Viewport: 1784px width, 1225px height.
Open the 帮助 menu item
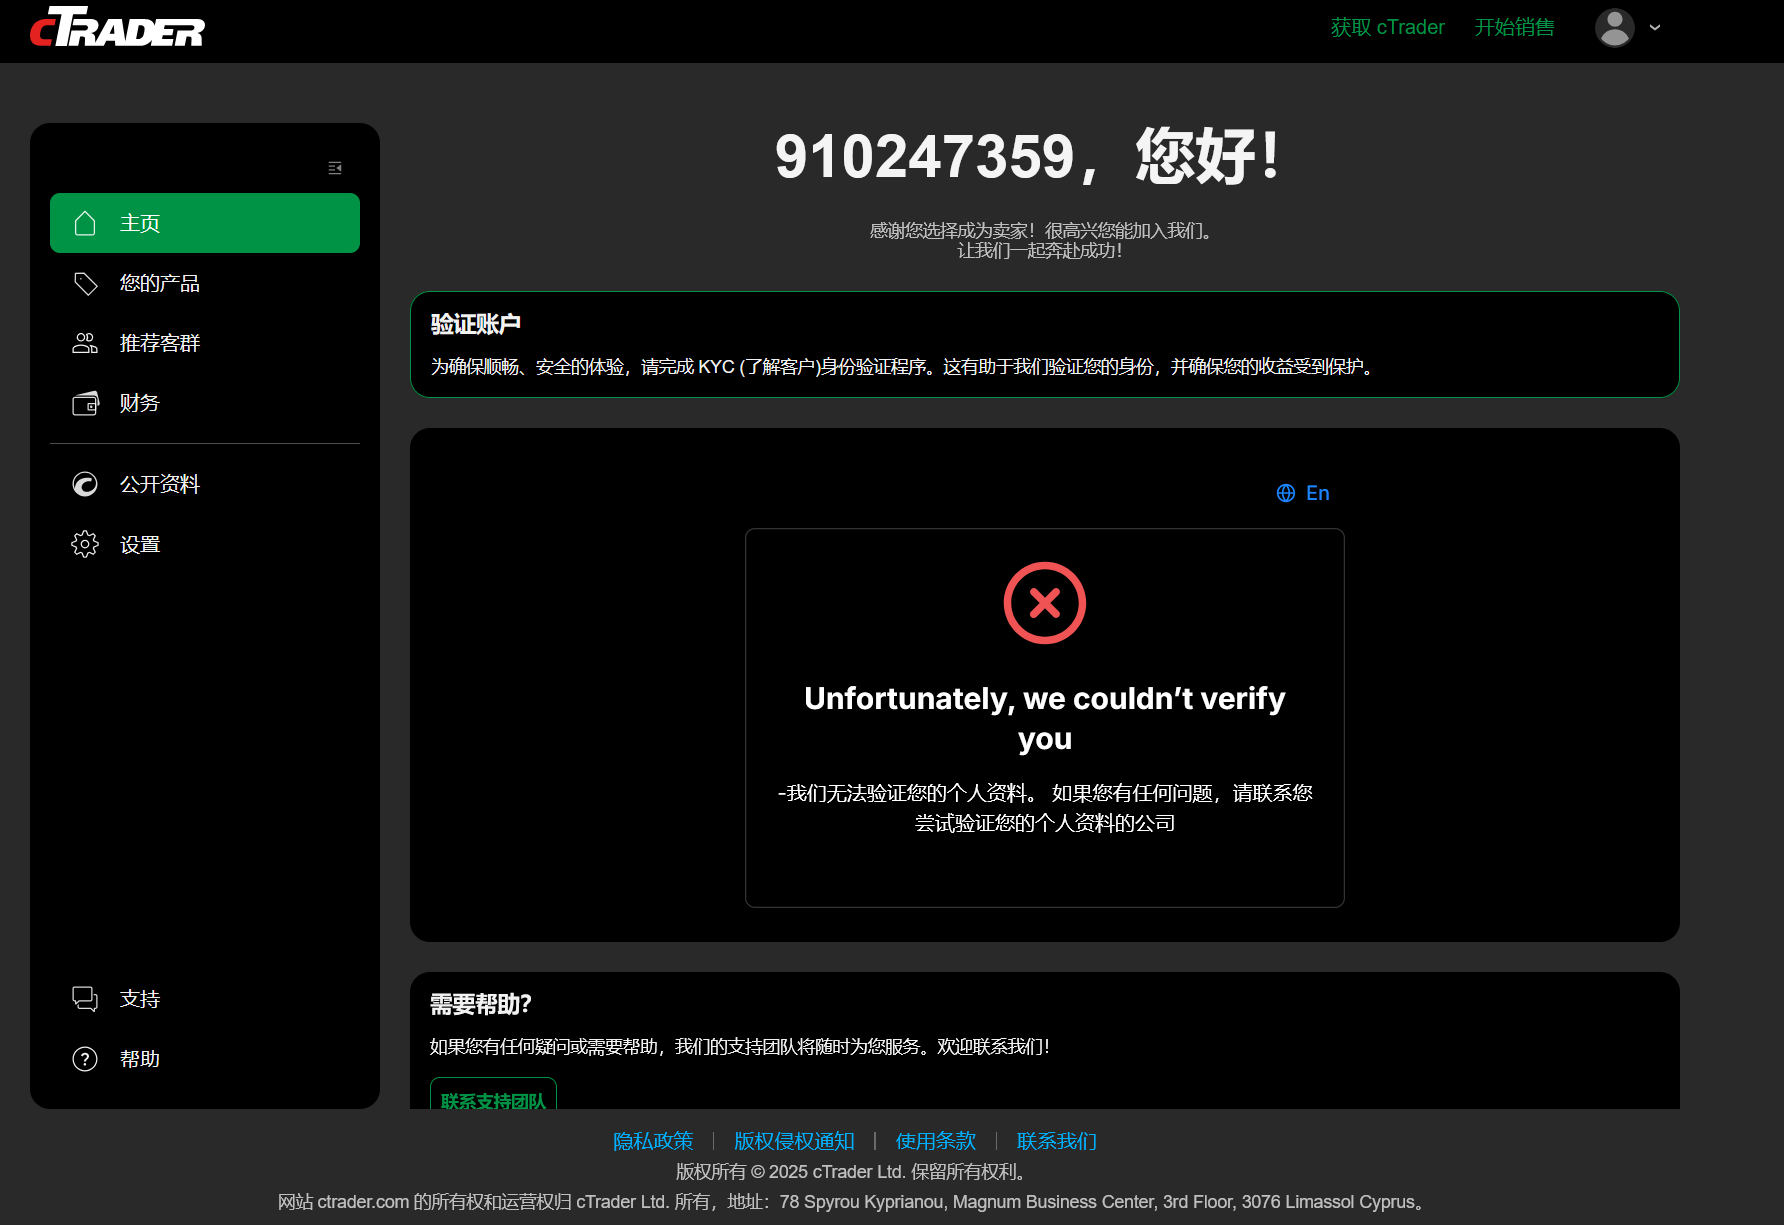coord(205,1059)
